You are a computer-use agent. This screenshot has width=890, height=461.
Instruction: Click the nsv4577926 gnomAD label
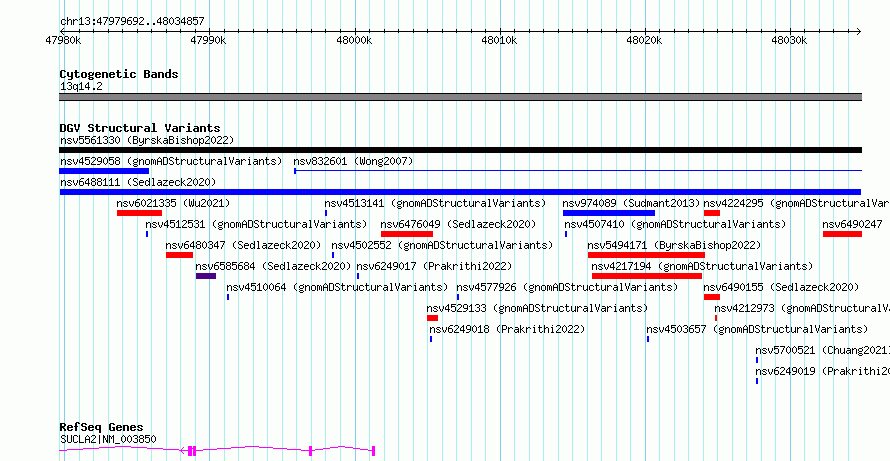pos(567,287)
